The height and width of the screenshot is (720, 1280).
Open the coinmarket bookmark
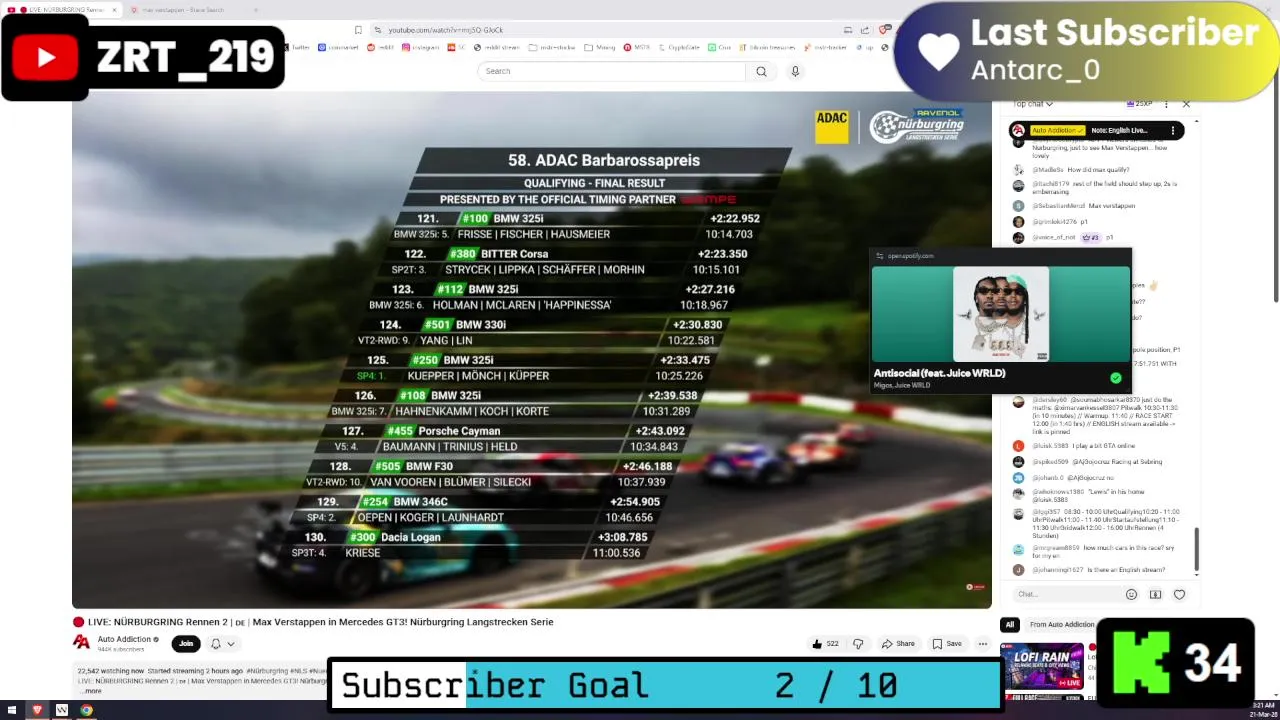click(338, 47)
